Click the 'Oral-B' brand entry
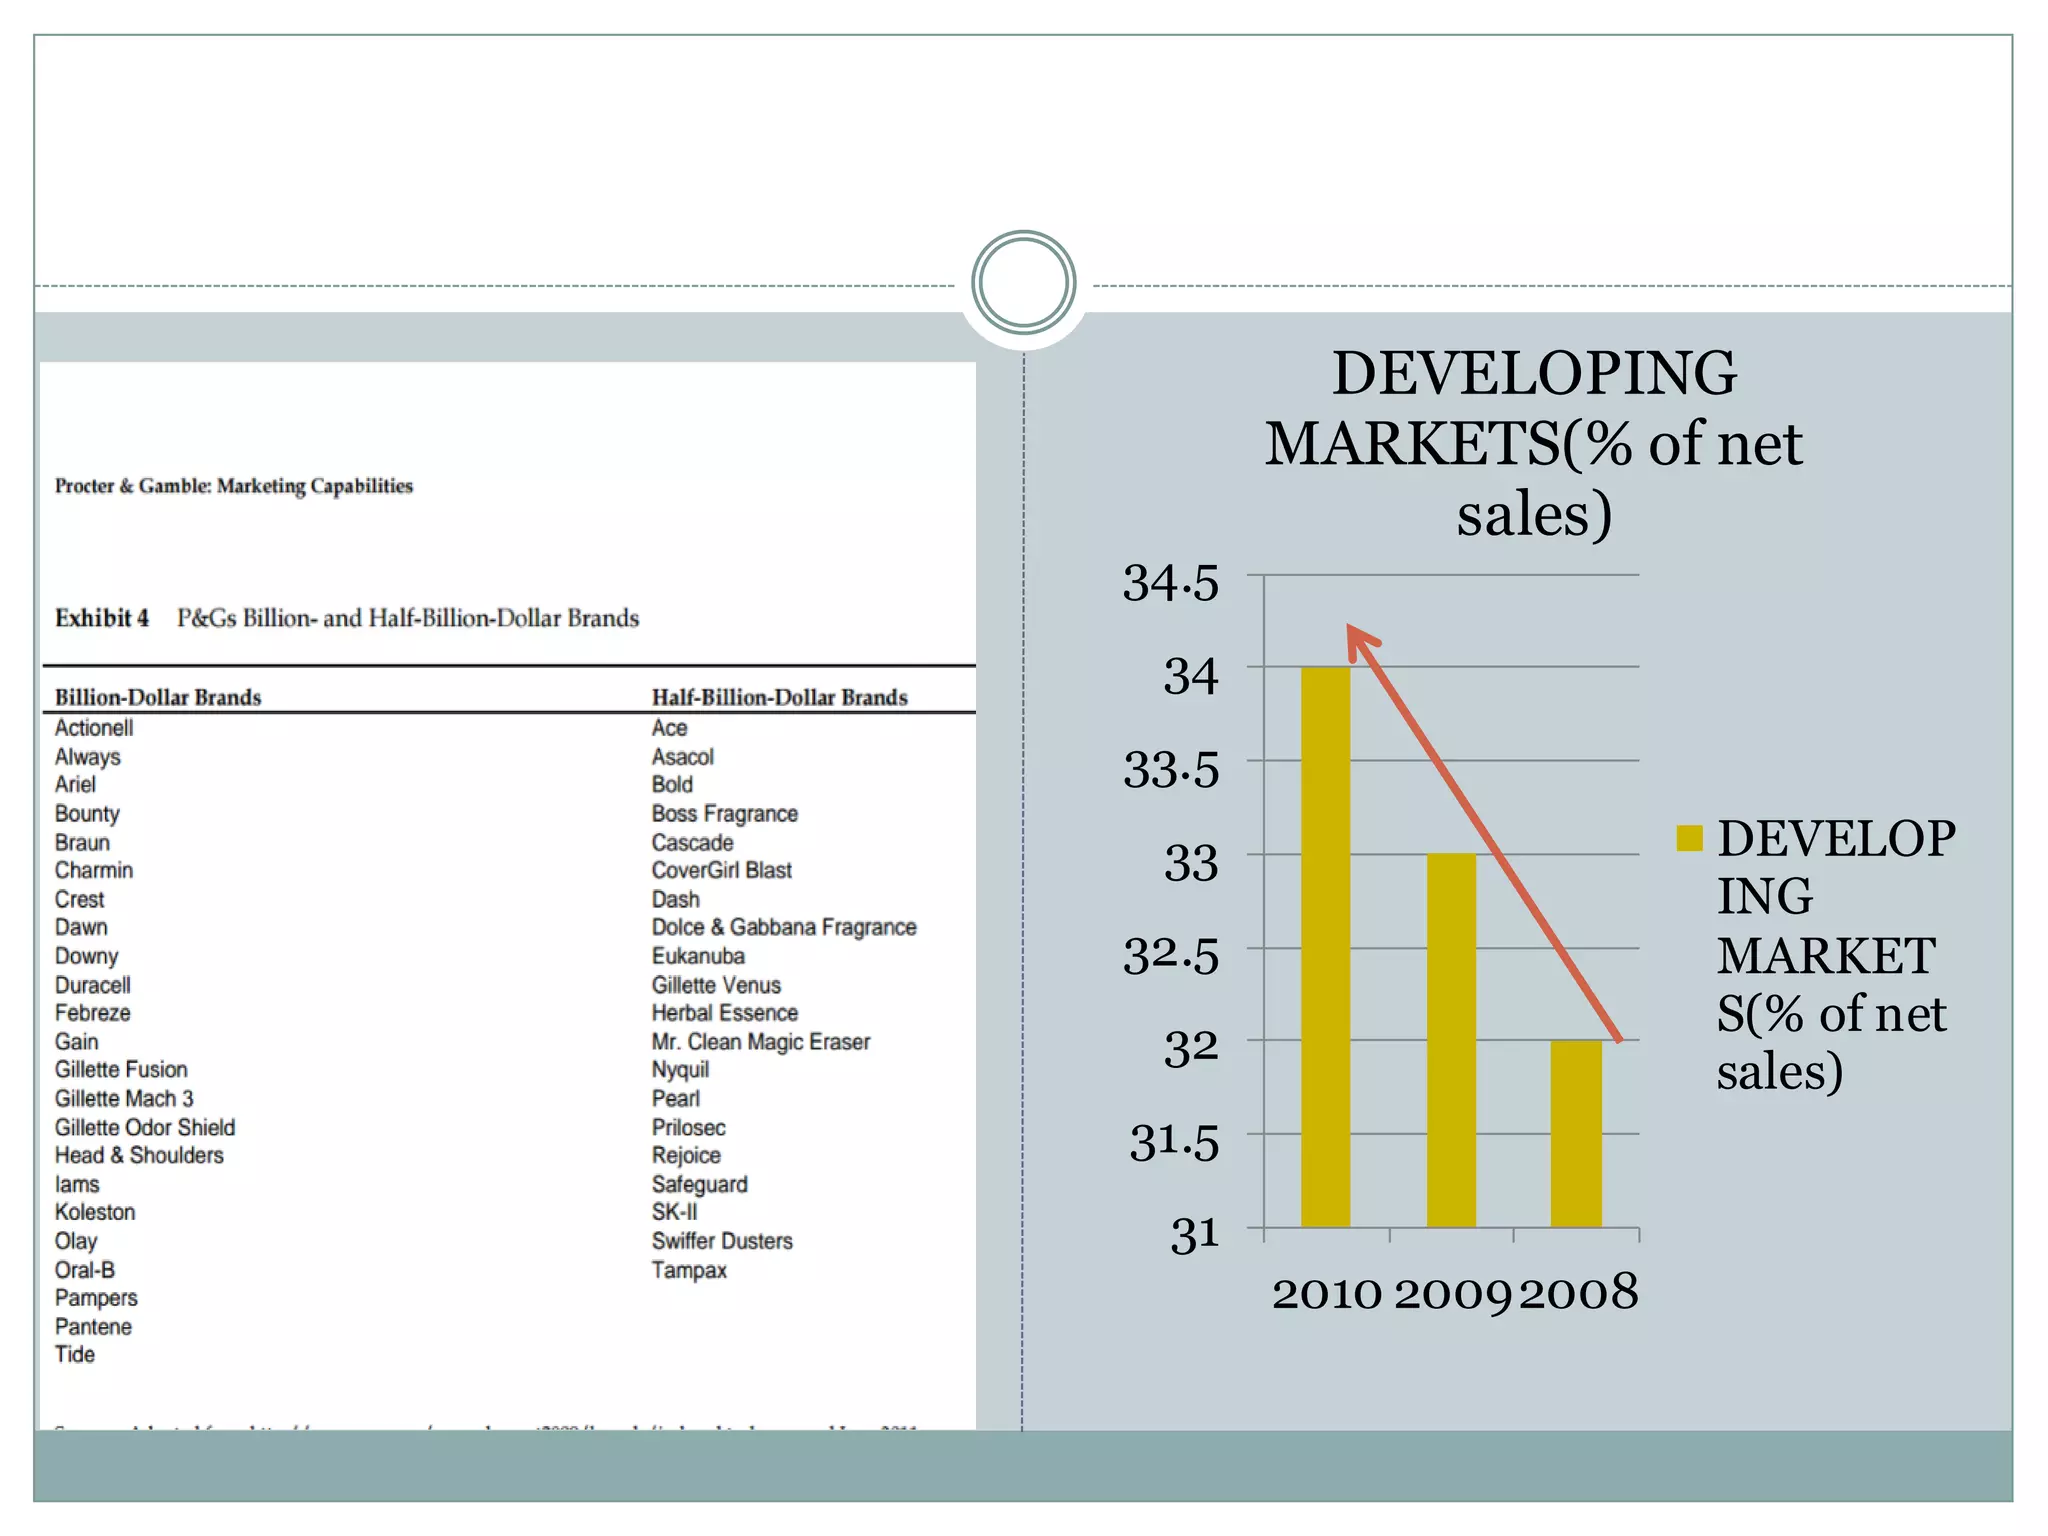The image size is (2048, 1536). coord(85,1270)
